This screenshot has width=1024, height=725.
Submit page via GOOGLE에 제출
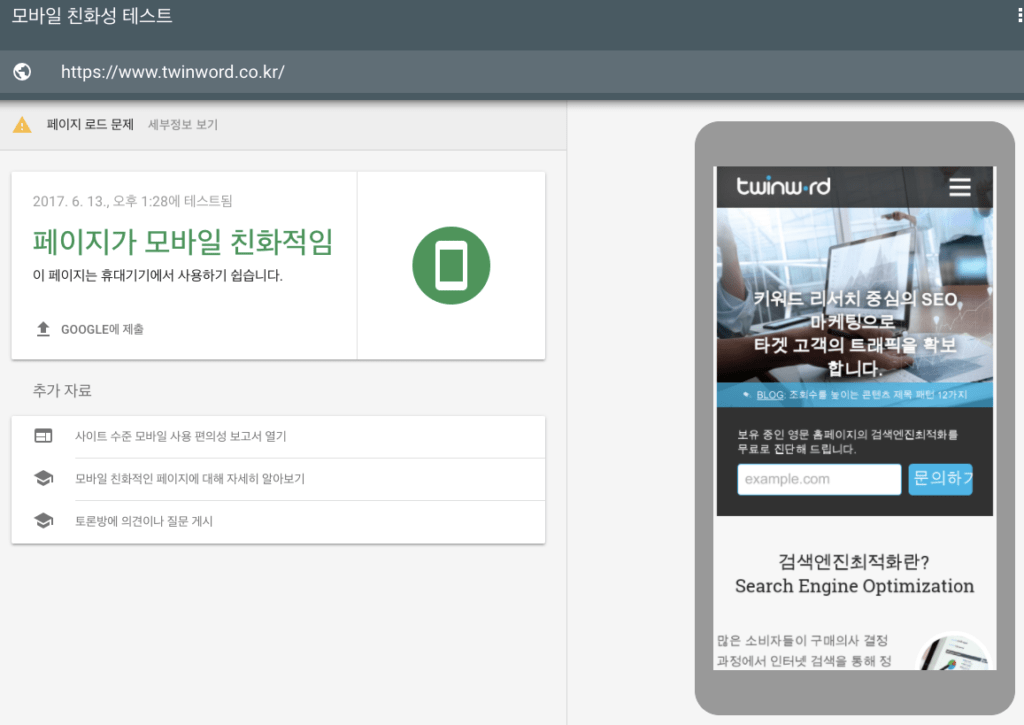pyautogui.click(x=90, y=329)
